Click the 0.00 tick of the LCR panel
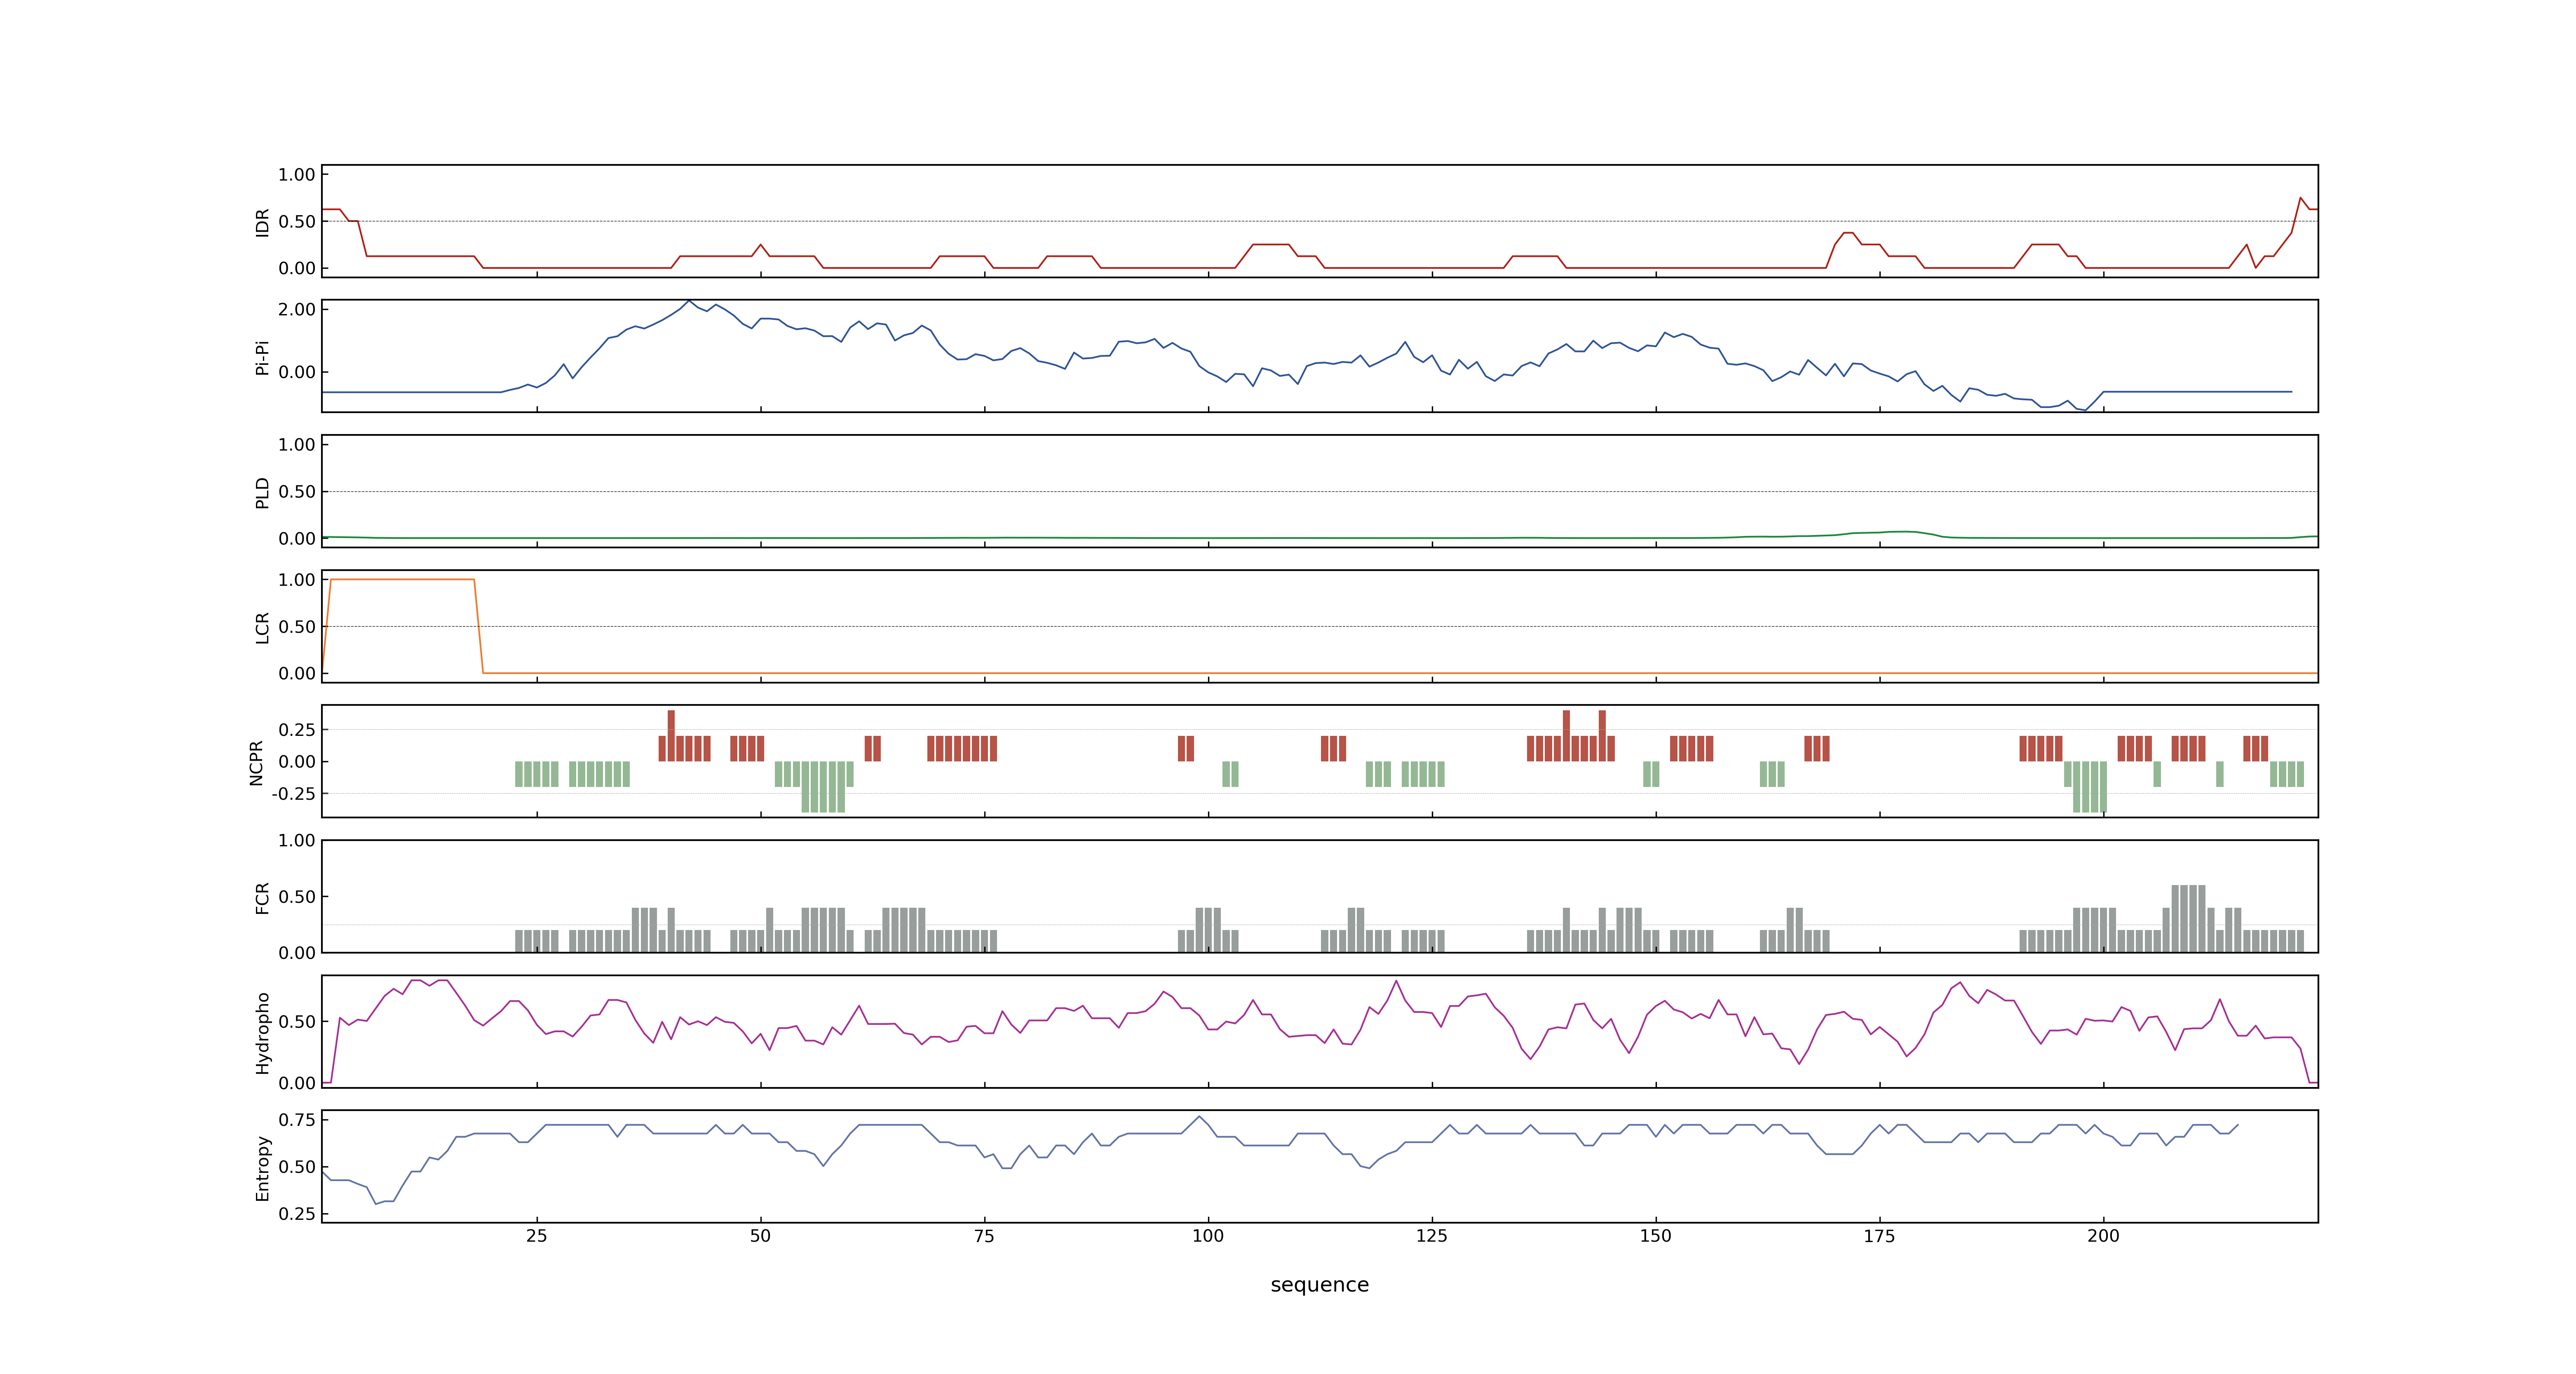The height and width of the screenshot is (1374, 2576). point(297,673)
